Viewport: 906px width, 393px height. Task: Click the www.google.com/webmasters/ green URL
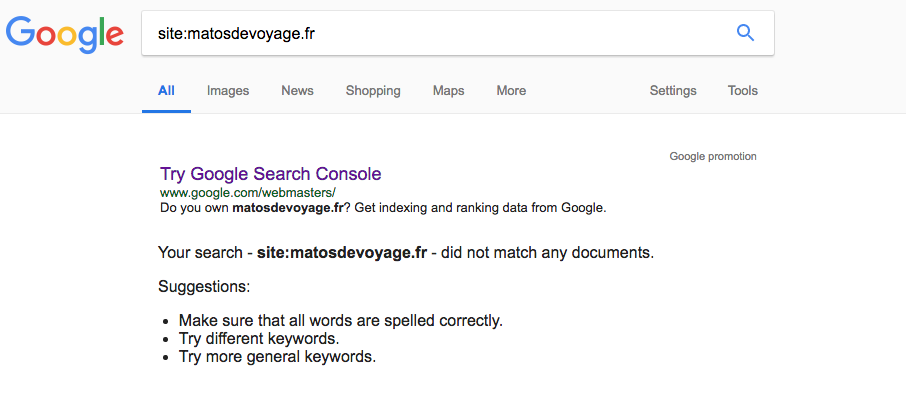247,192
